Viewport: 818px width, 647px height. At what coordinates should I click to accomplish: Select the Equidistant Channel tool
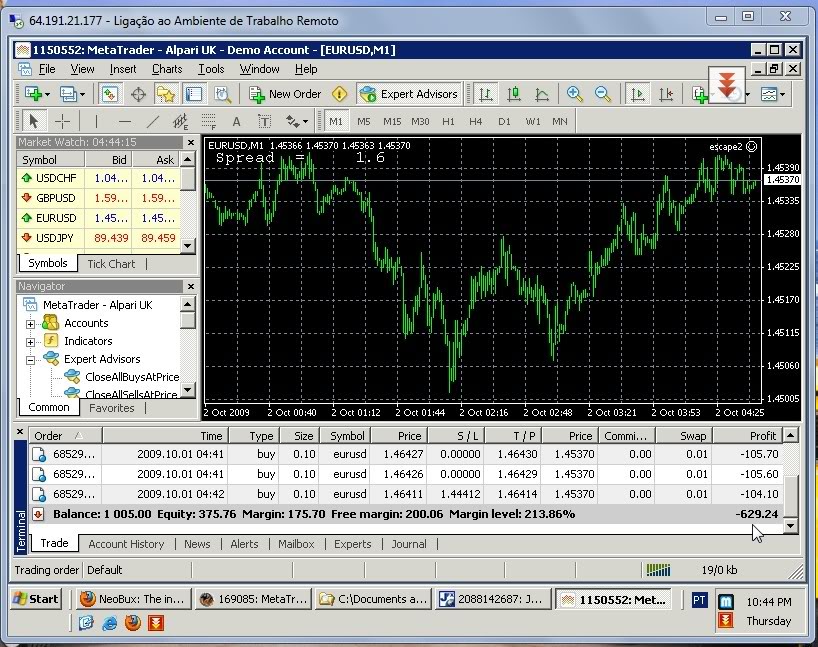pos(181,122)
